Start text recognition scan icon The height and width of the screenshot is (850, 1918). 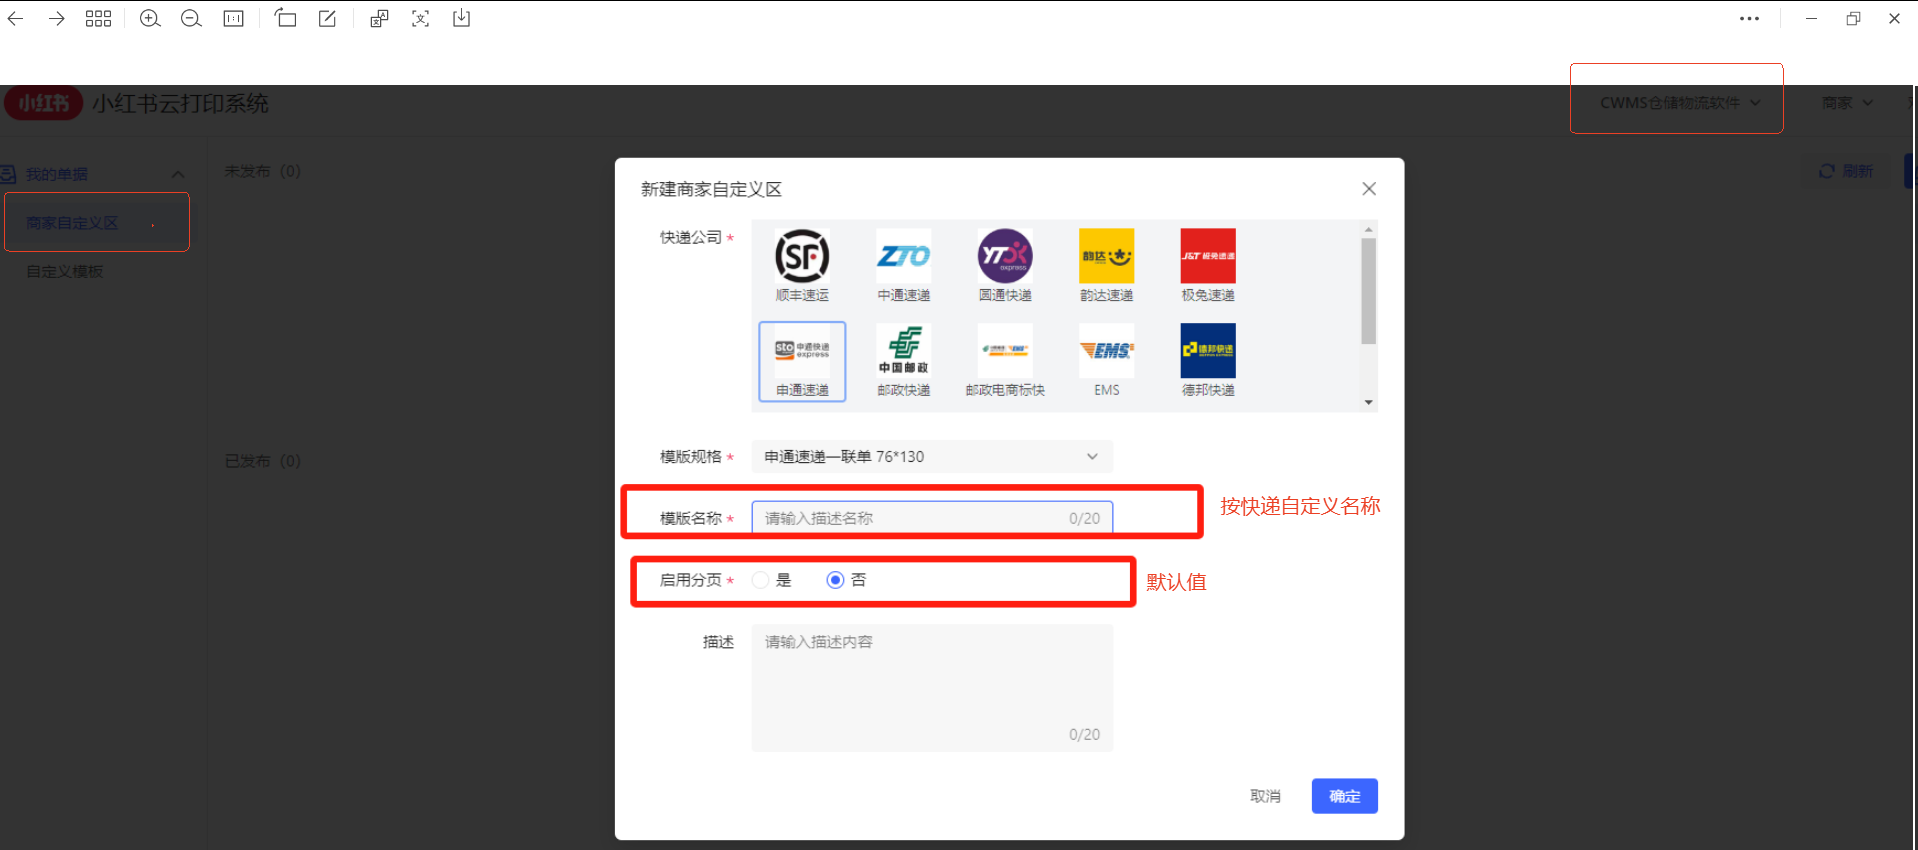point(420,18)
